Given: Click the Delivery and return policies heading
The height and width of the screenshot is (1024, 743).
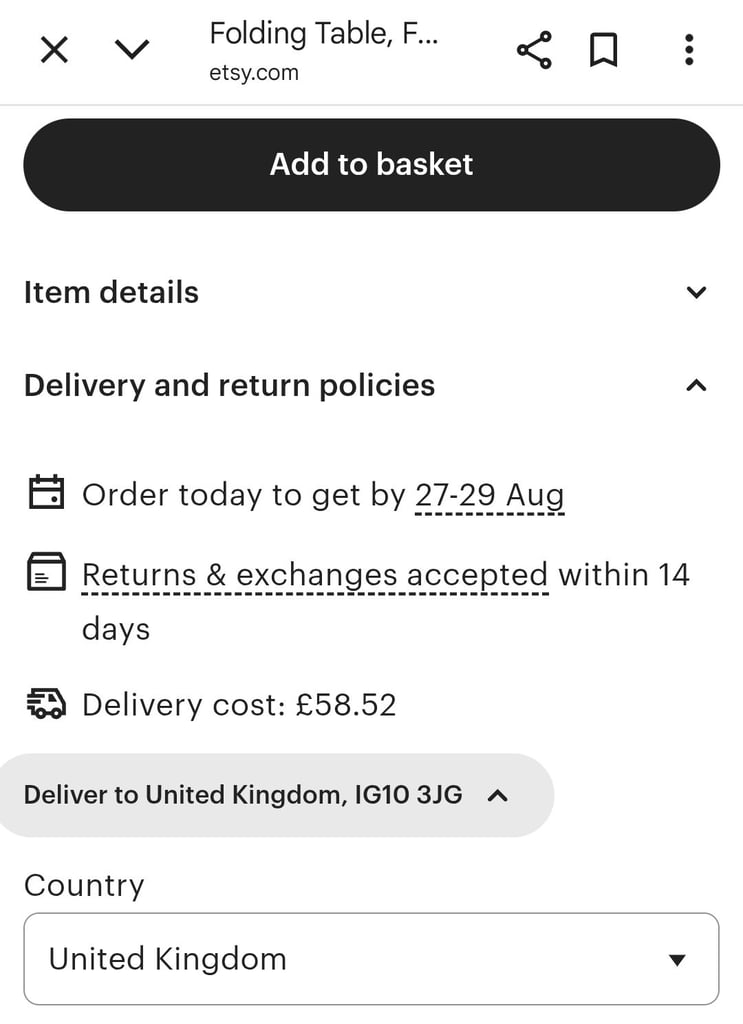Looking at the screenshot, I should [229, 385].
